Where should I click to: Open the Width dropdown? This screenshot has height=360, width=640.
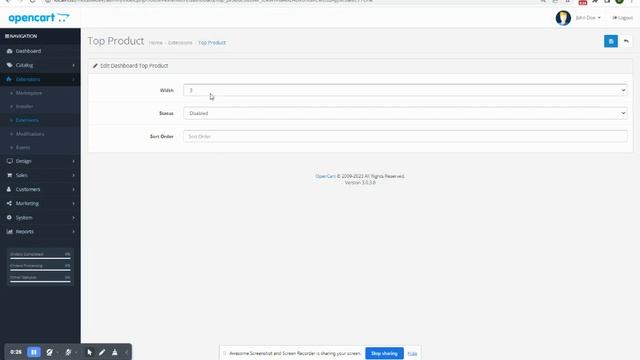(405, 90)
